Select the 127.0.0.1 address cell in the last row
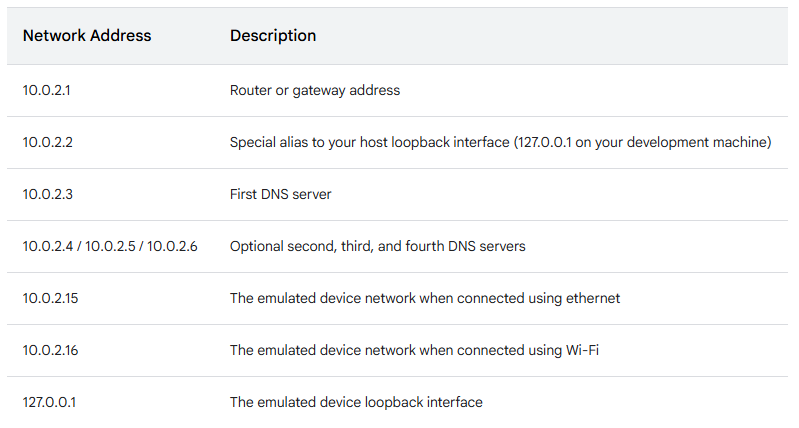 click(x=49, y=403)
